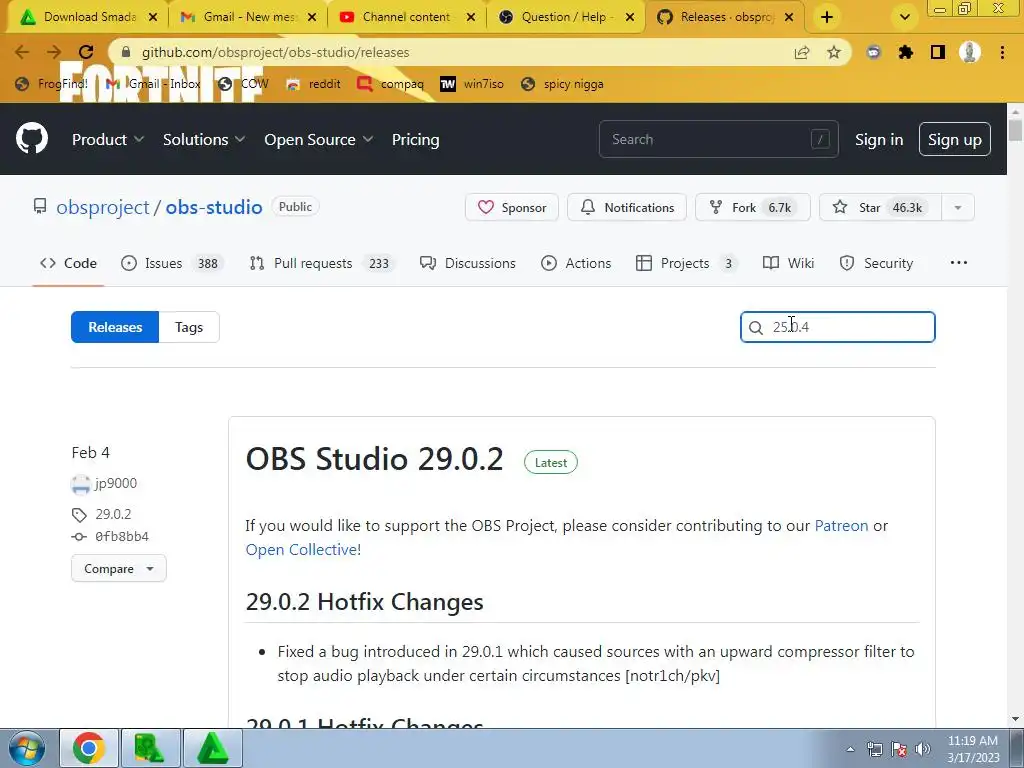This screenshot has width=1024, height=768.
Task: Reload the page with the refresh icon
Action: pos(86,52)
